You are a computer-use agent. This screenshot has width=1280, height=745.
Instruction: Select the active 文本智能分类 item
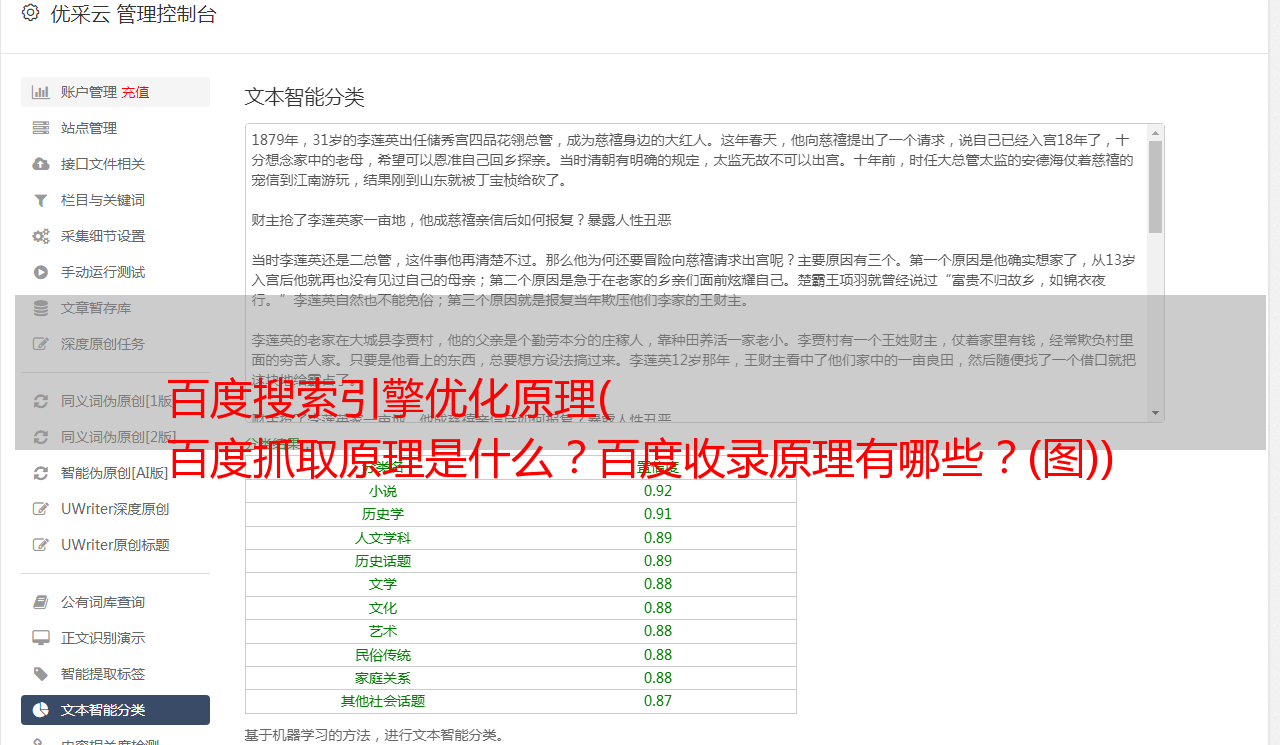pyautogui.click(x=115, y=710)
